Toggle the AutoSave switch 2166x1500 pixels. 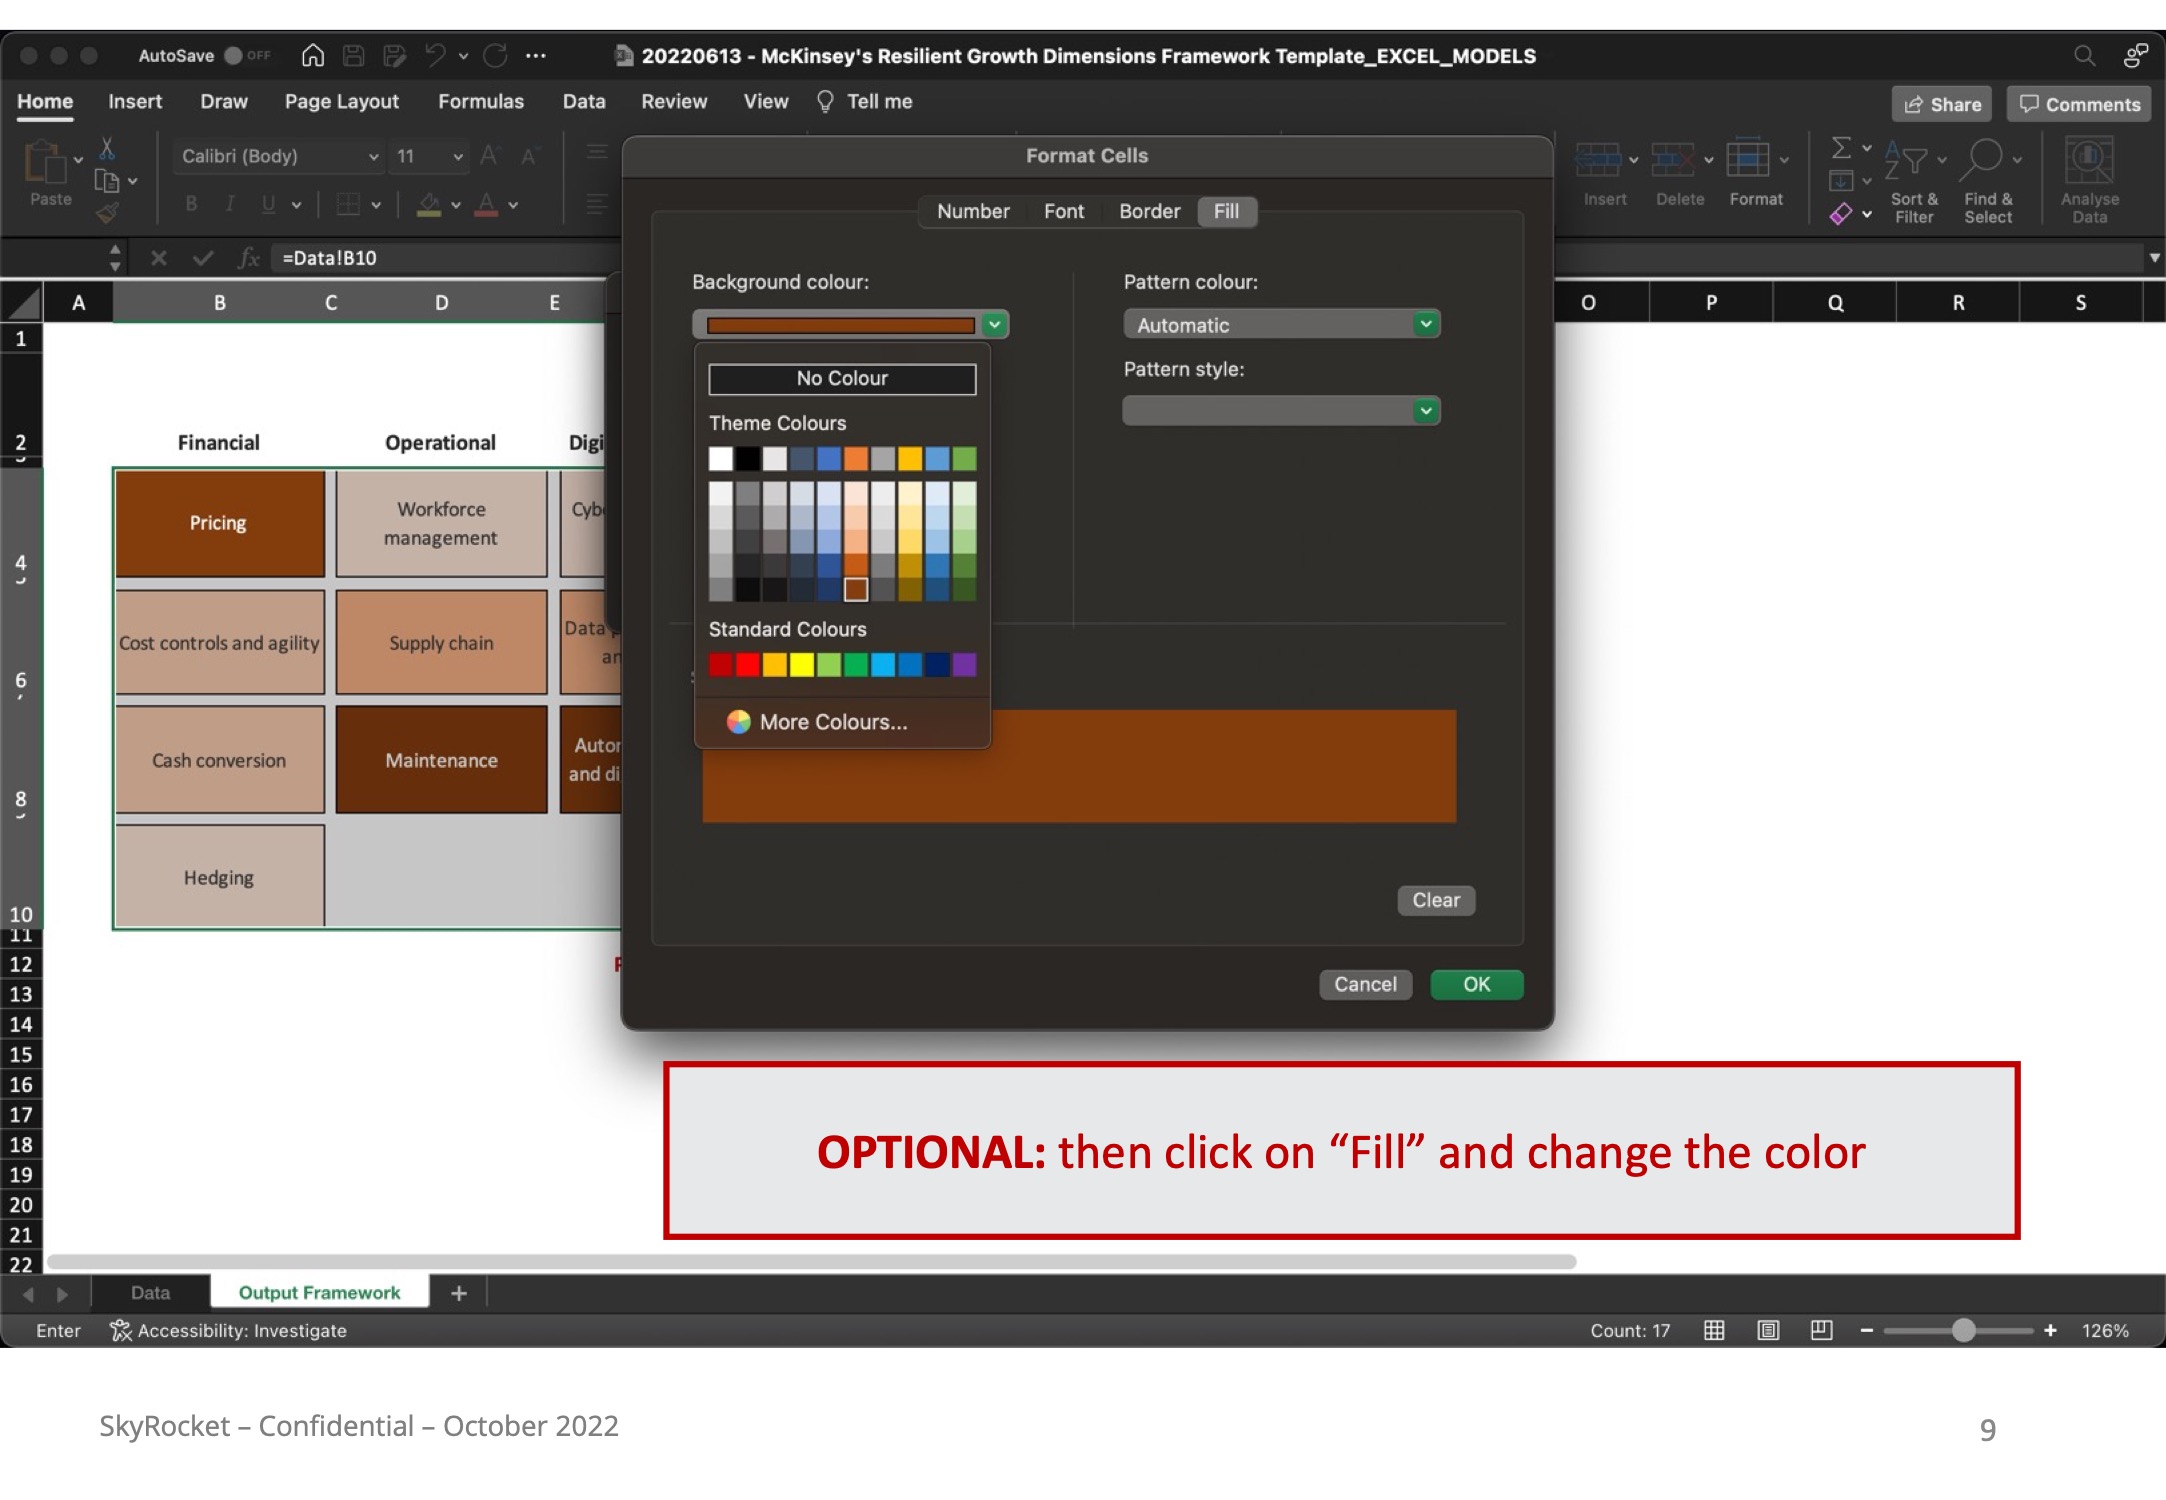(247, 56)
